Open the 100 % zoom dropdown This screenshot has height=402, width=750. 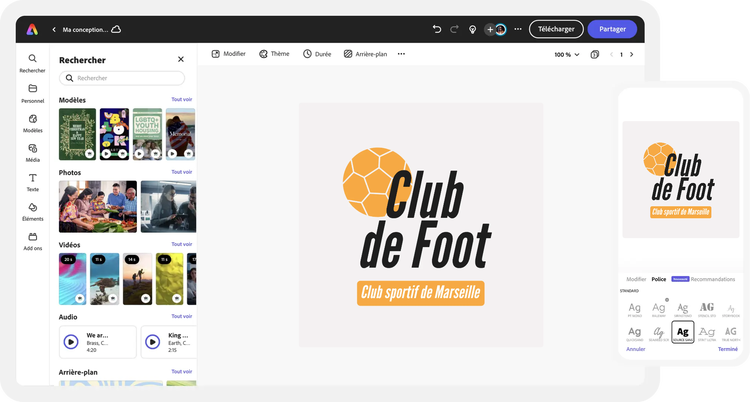point(566,54)
